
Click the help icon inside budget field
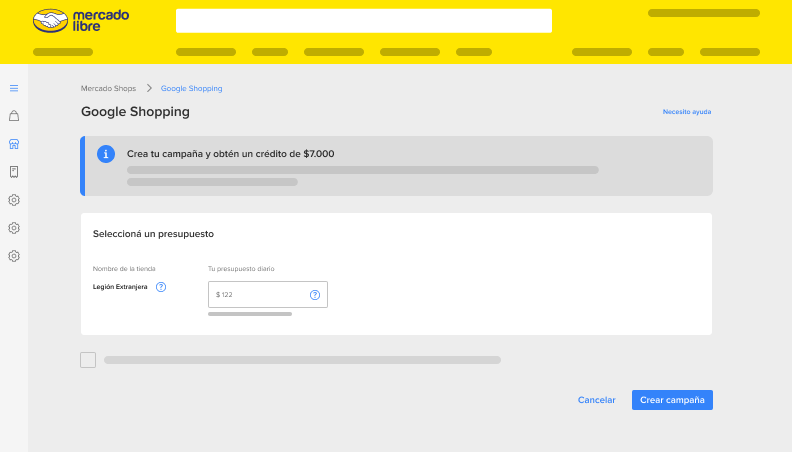(x=315, y=295)
